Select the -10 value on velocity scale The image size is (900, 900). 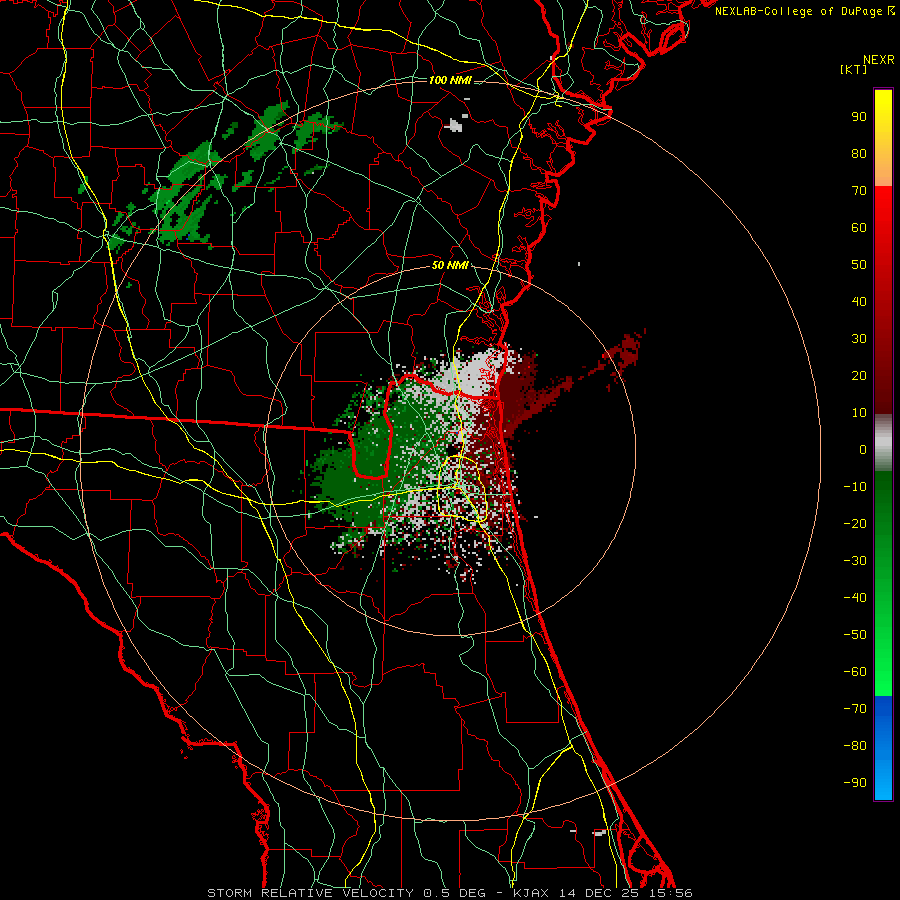(855, 487)
